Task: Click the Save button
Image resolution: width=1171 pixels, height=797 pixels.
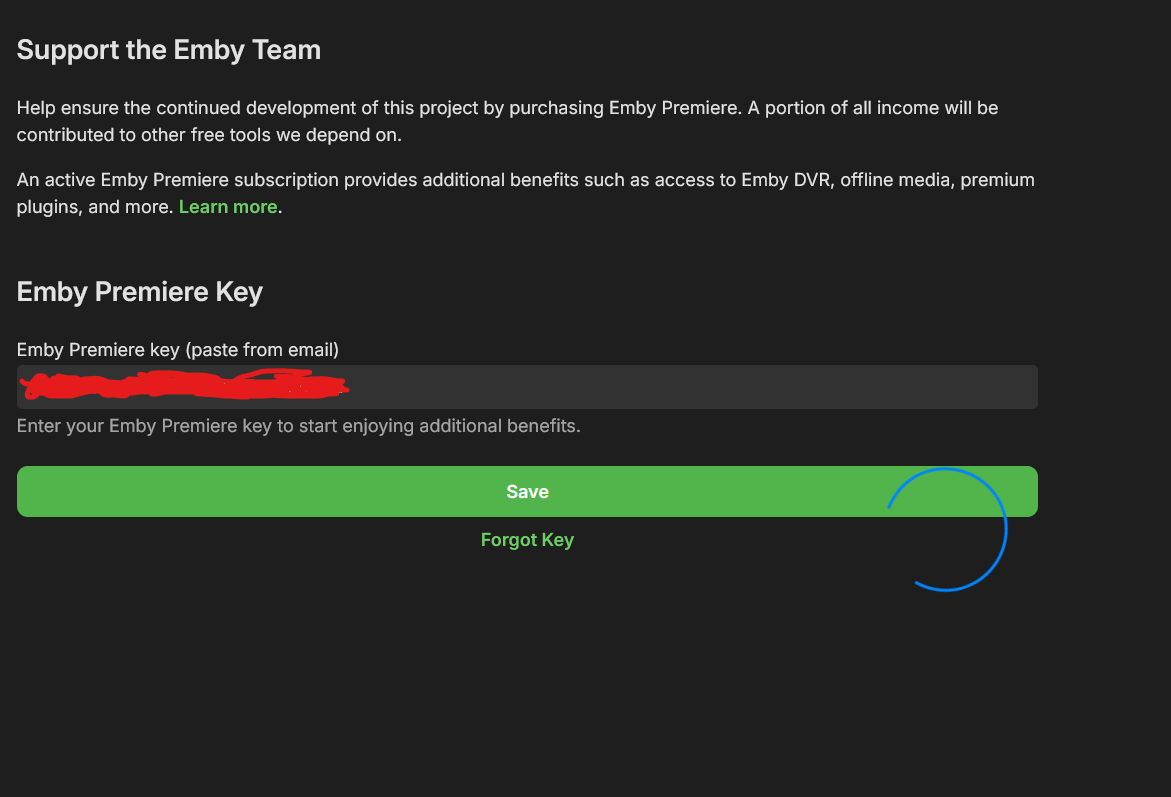Action: click(x=527, y=492)
